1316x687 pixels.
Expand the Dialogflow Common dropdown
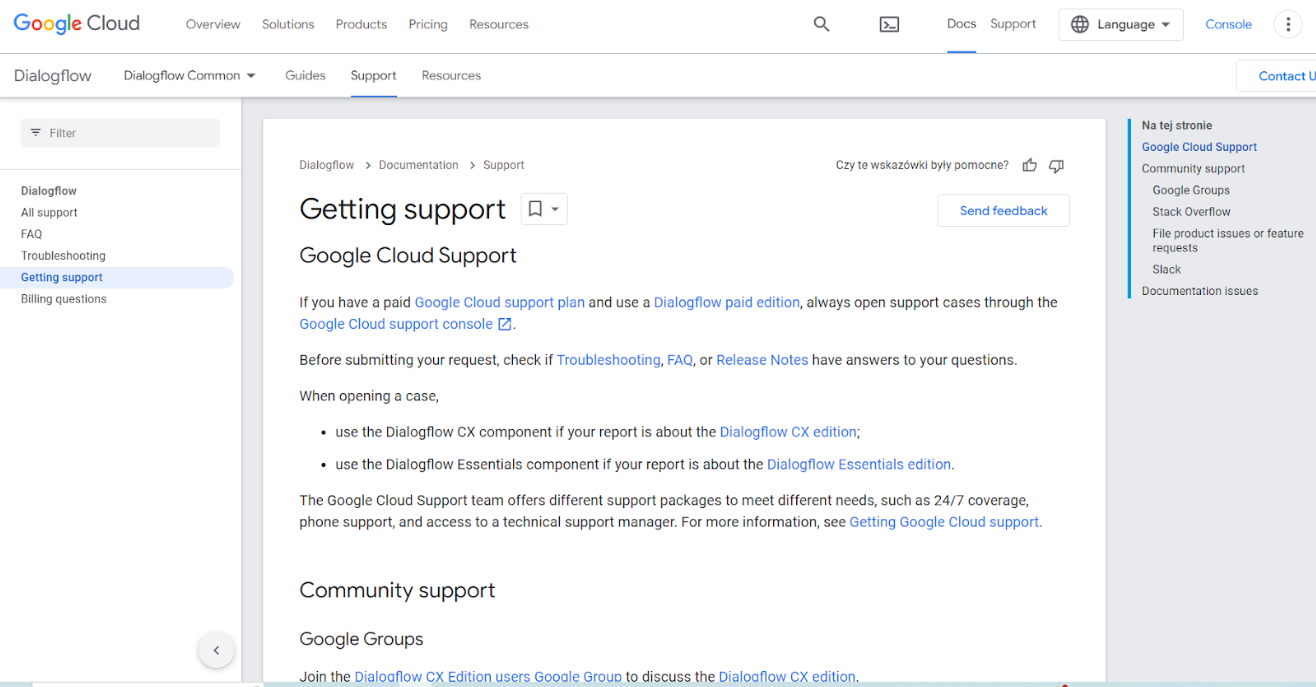tap(190, 76)
